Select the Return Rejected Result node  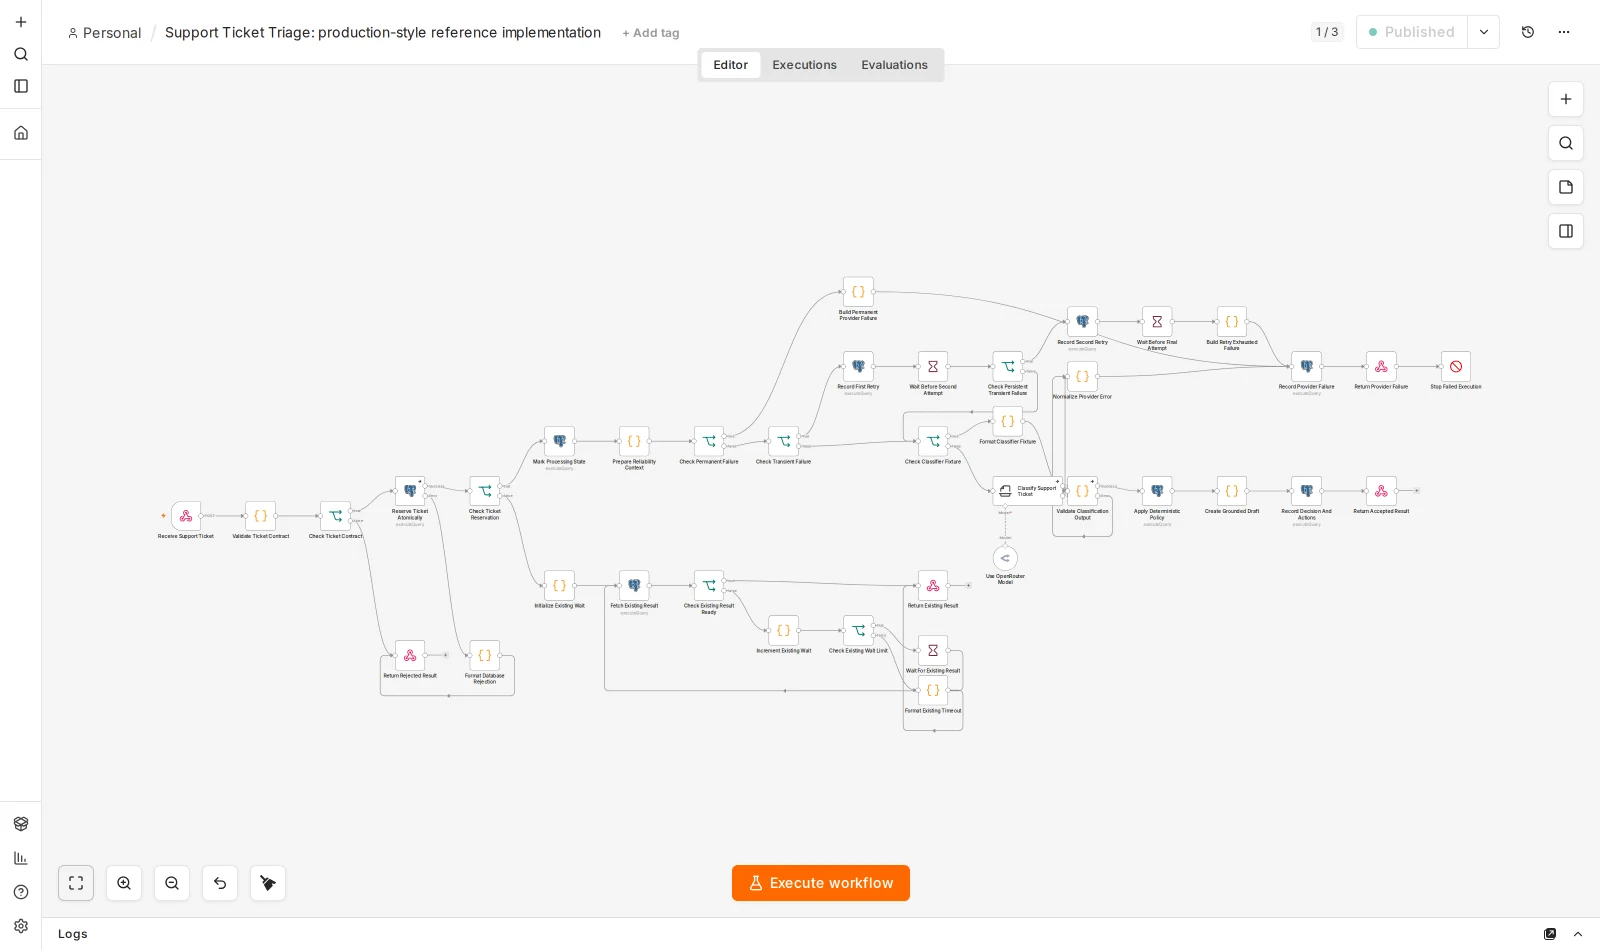click(410, 655)
